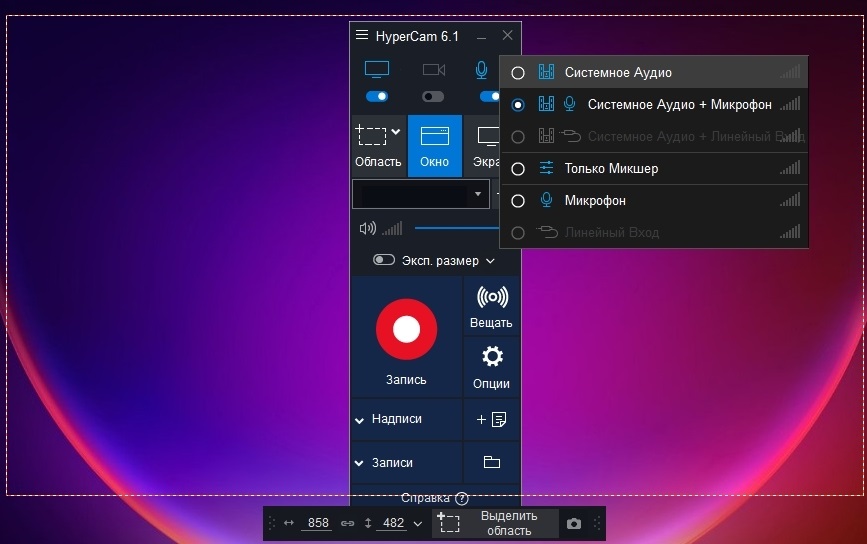Click the Системное Аудио speakers icon
This screenshot has height=544, width=867.
[546, 72]
